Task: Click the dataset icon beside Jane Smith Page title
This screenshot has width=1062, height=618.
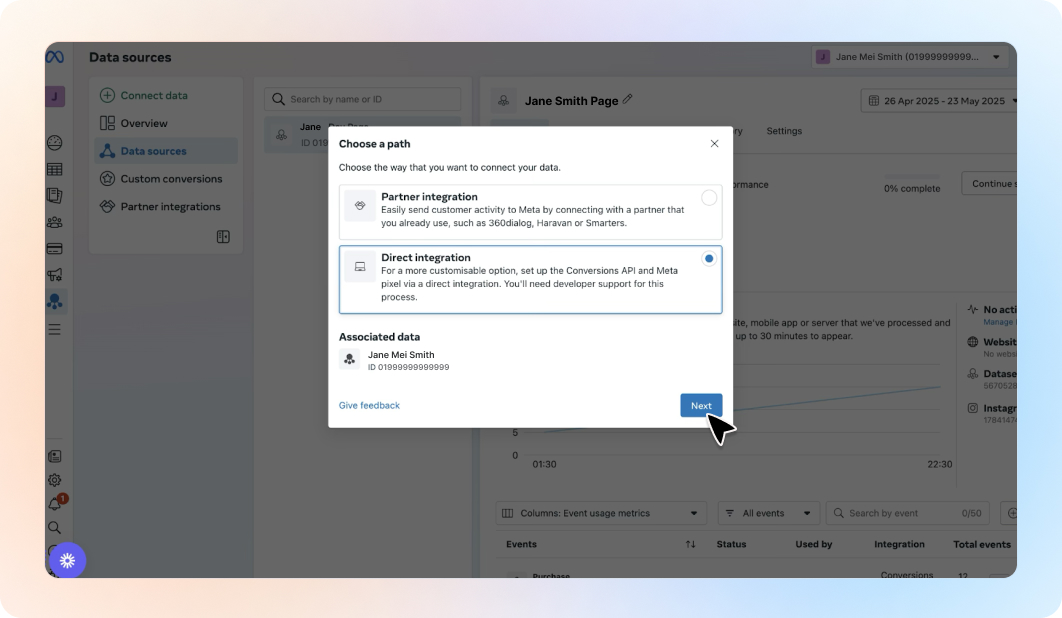Action: pyautogui.click(x=503, y=100)
